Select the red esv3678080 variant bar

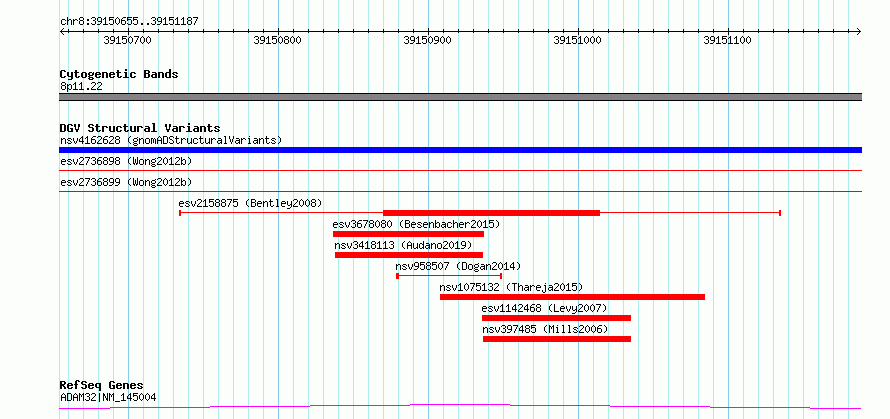(408, 234)
